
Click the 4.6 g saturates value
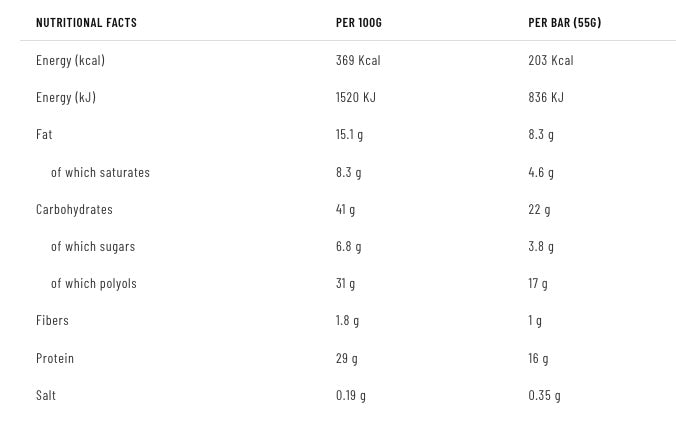[x=540, y=172]
